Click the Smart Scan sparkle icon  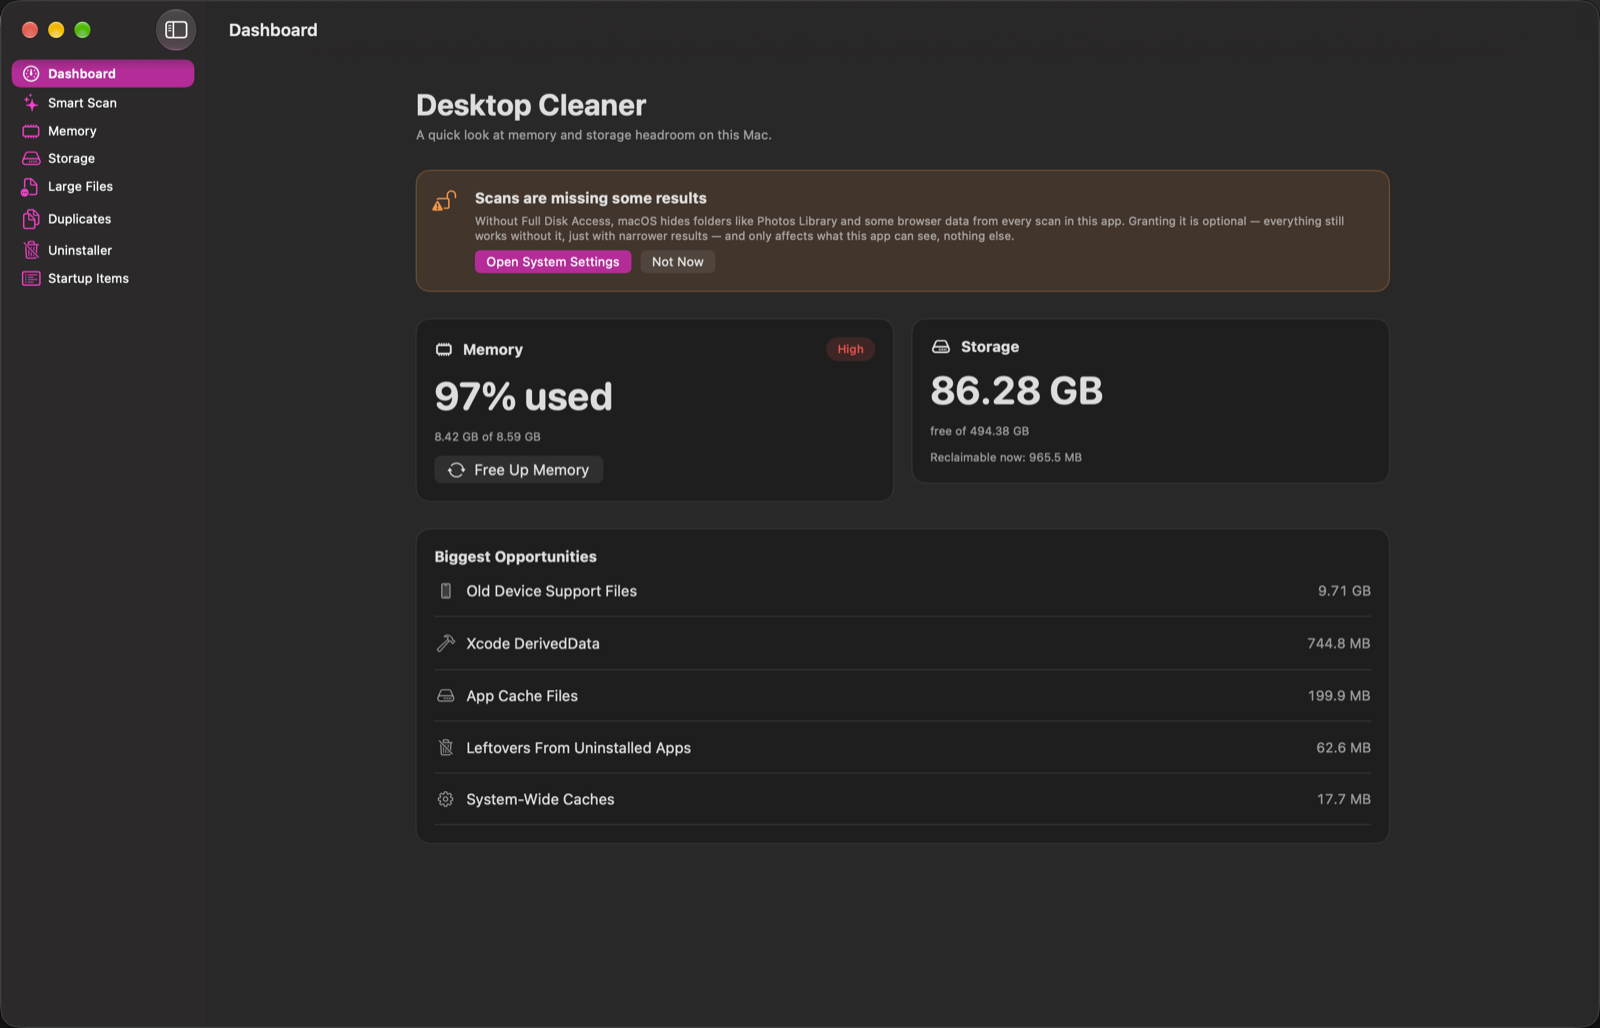pyautogui.click(x=31, y=103)
